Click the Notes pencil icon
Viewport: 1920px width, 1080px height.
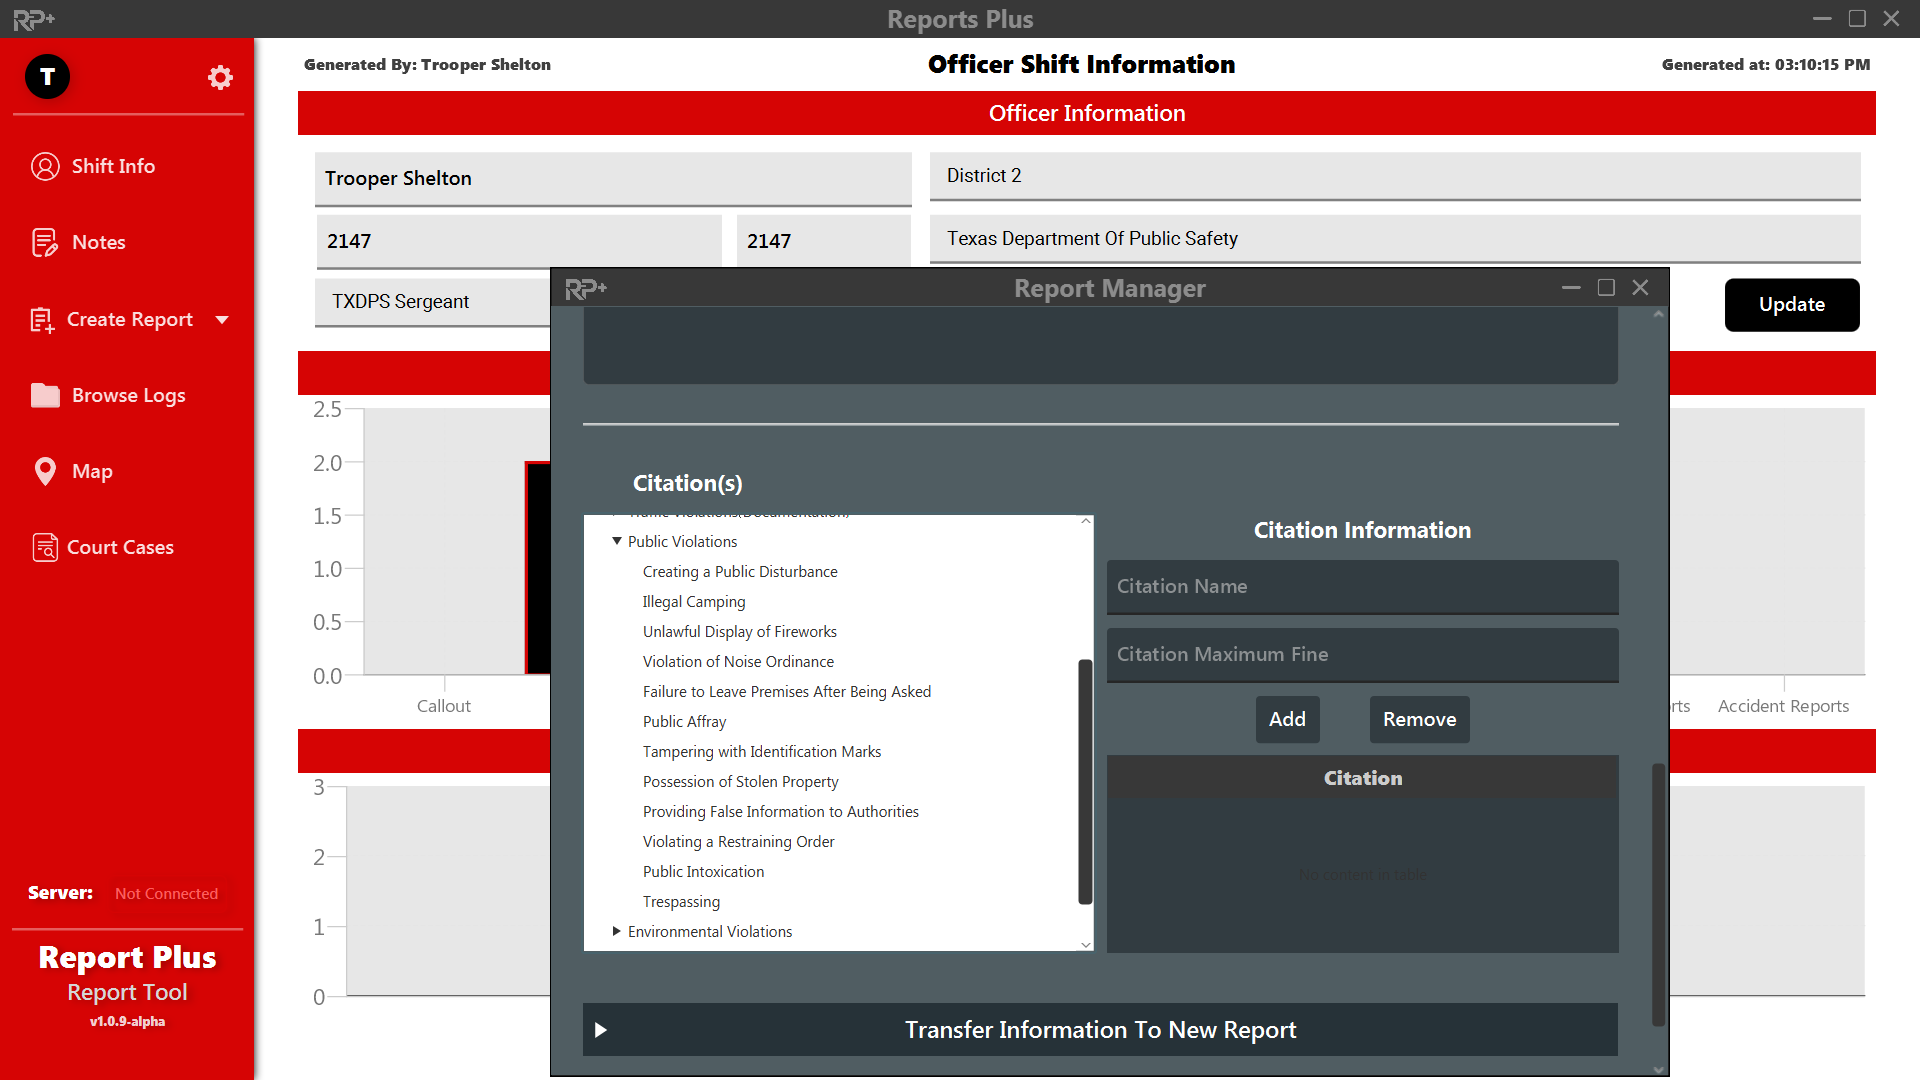45,242
